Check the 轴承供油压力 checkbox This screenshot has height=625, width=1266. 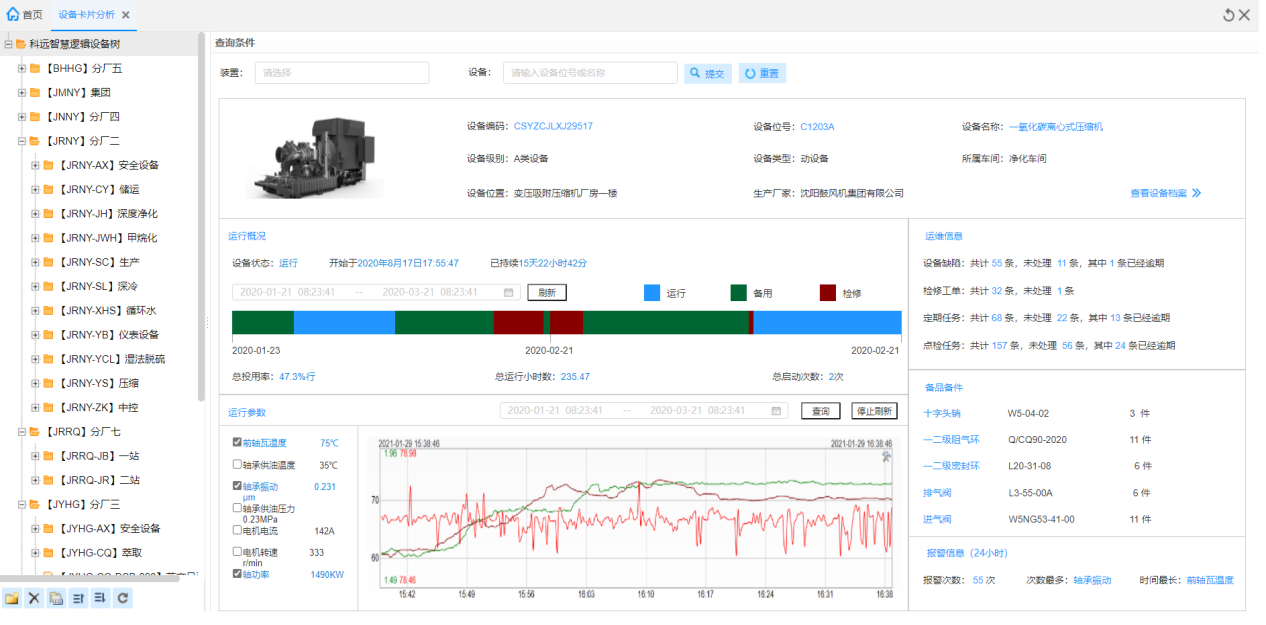point(237,508)
